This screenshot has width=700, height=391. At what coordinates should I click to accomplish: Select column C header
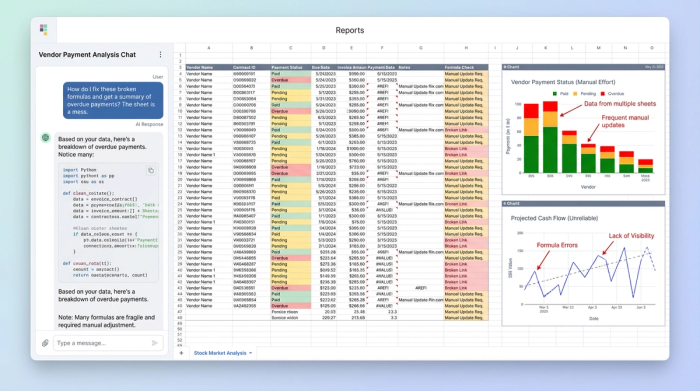coord(291,48)
